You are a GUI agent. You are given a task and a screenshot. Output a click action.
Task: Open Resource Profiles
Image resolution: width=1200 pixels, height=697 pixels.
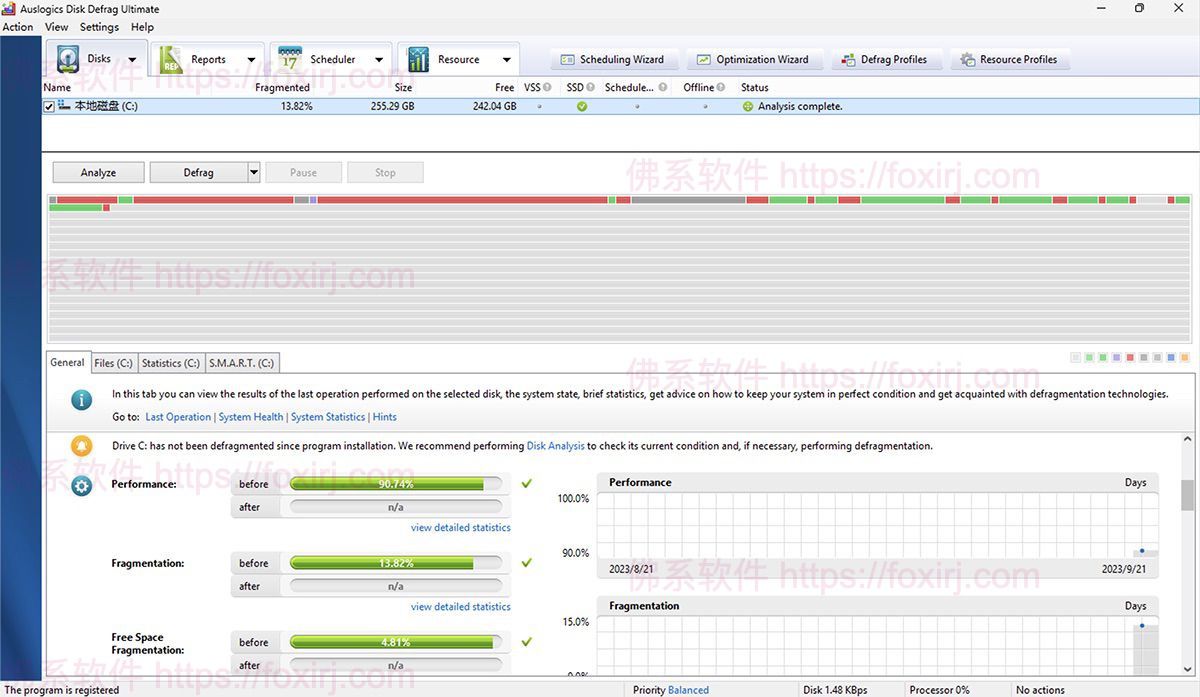click(x=1010, y=59)
